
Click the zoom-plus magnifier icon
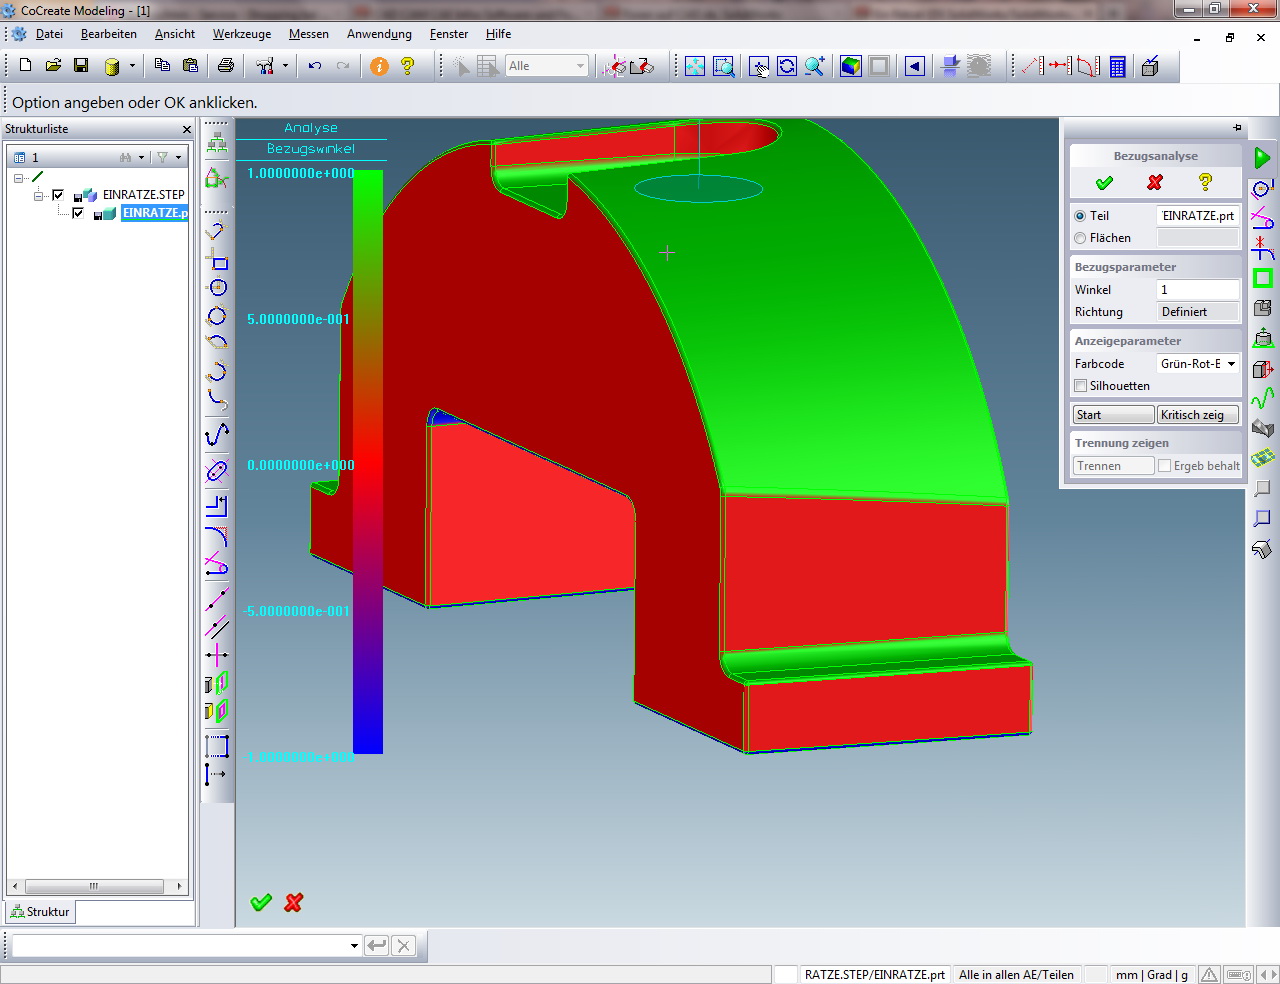click(x=815, y=66)
